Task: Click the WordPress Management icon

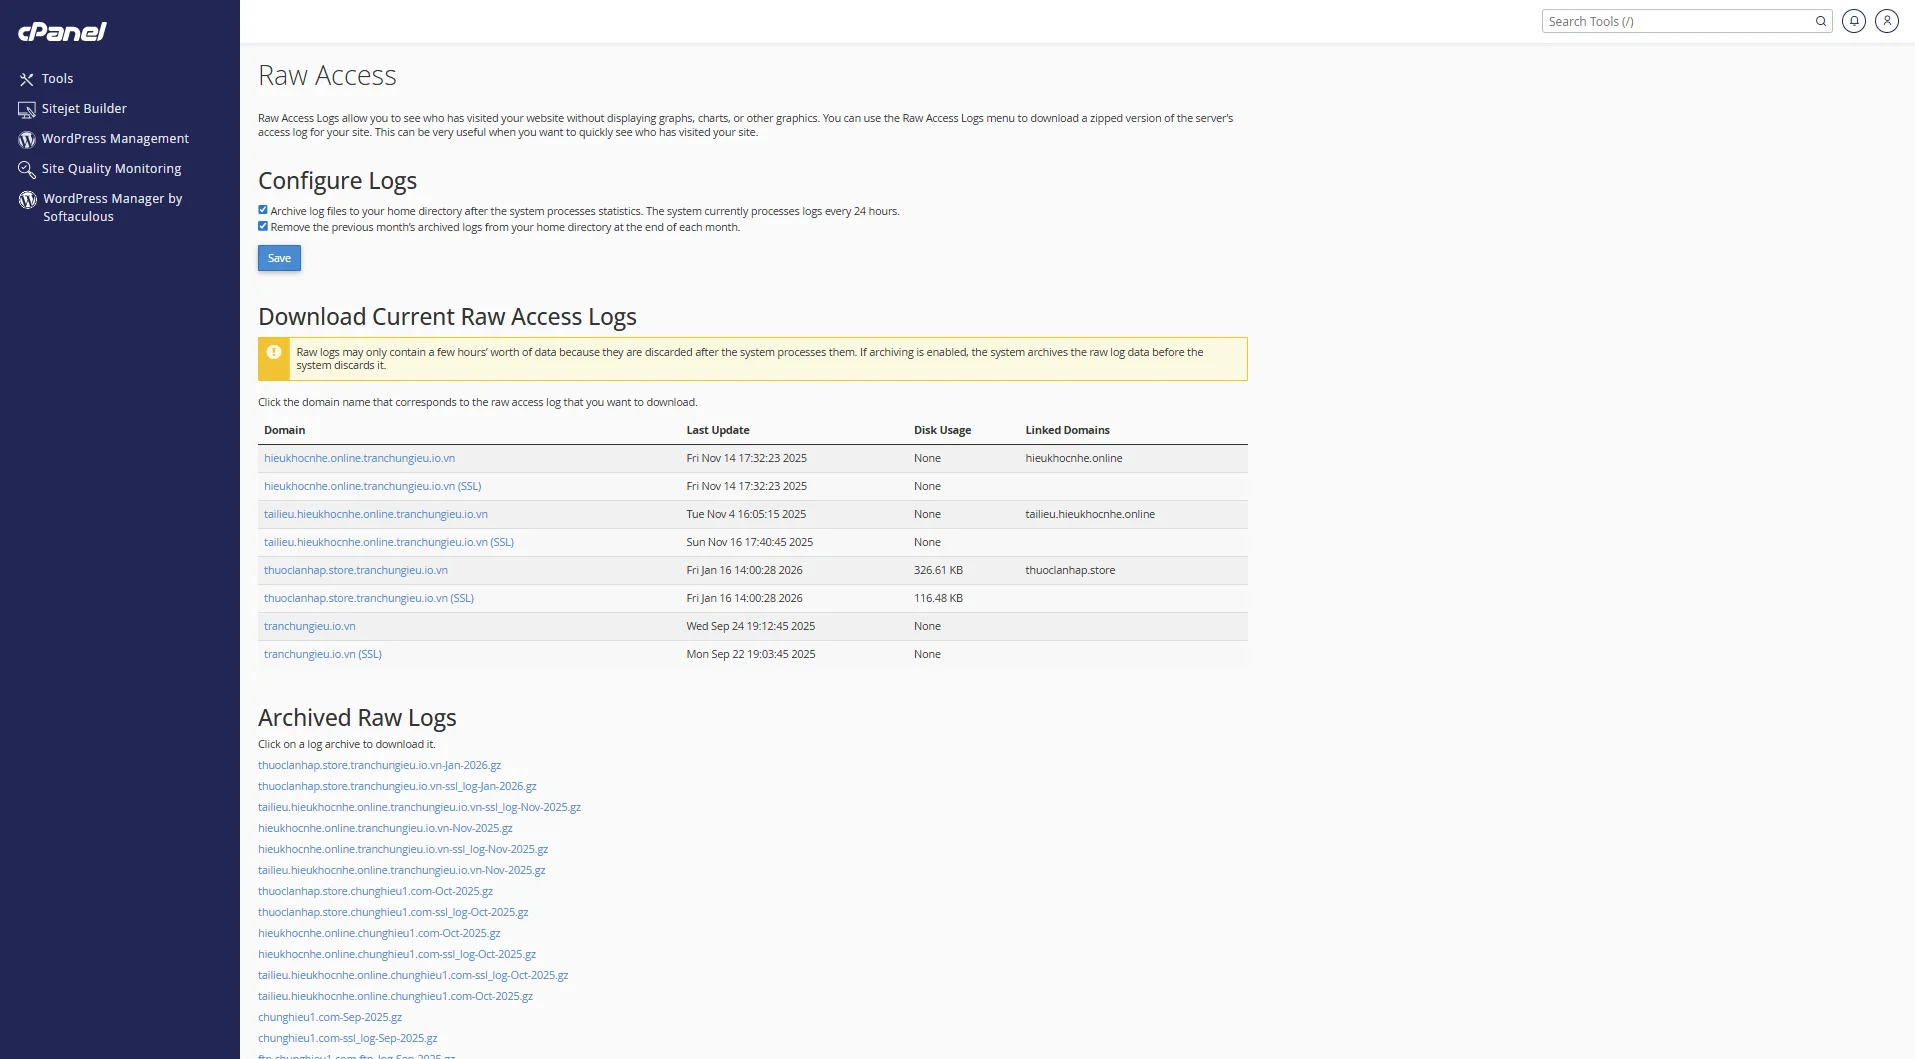Action: pyautogui.click(x=26, y=139)
